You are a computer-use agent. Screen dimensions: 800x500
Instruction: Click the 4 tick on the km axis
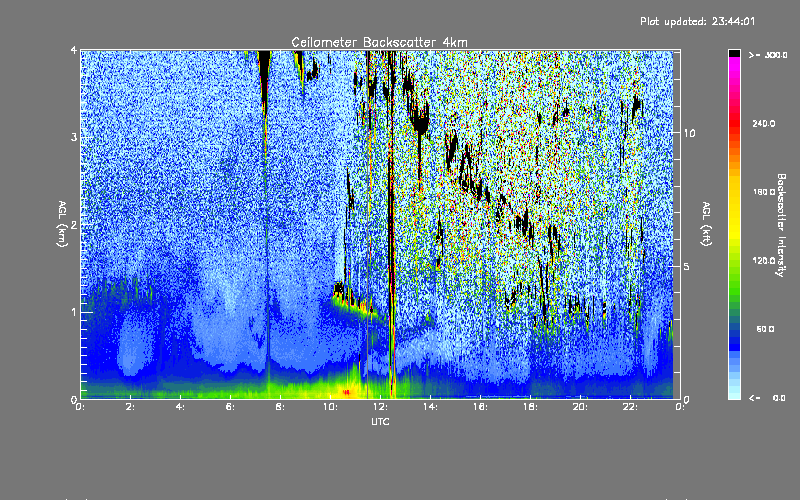[74, 51]
